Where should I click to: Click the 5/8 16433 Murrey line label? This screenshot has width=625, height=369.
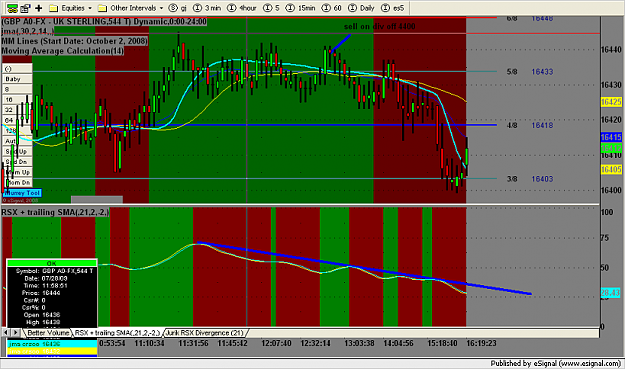[530, 72]
